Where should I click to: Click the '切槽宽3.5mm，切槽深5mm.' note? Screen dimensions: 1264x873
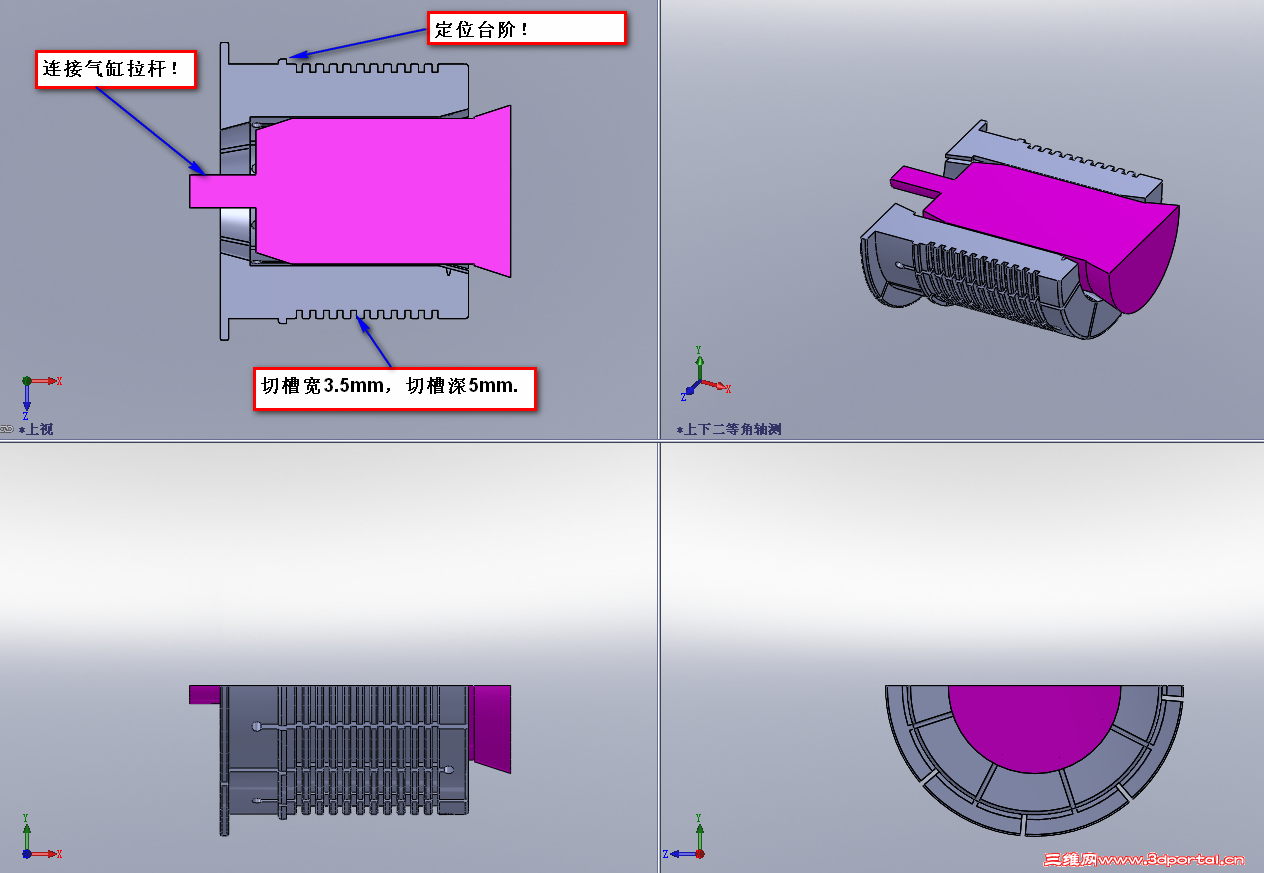pyautogui.click(x=396, y=389)
